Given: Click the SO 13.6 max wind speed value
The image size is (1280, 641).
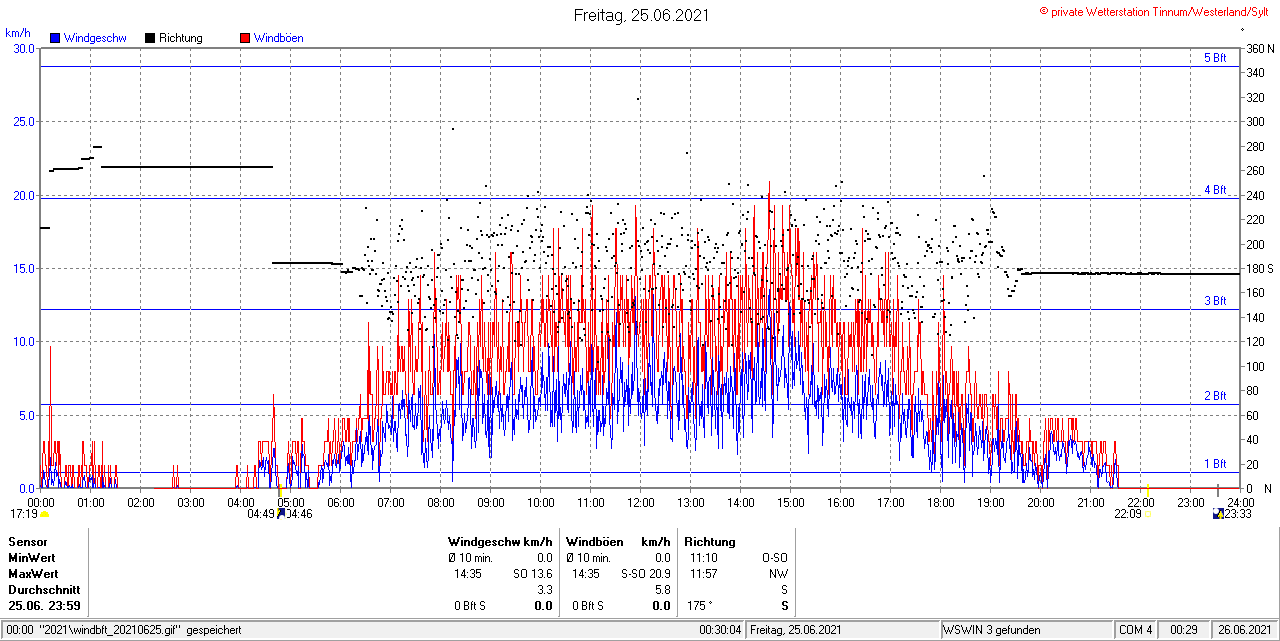Looking at the screenshot, I should click(x=532, y=574).
